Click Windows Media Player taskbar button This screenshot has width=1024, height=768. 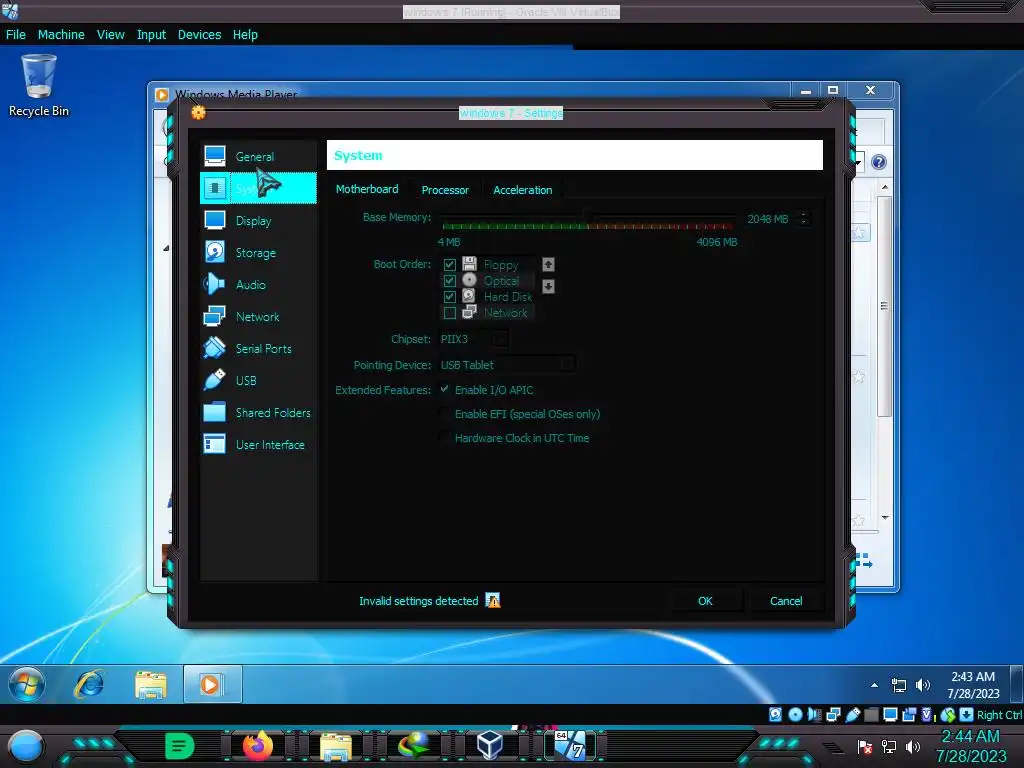point(212,684)
